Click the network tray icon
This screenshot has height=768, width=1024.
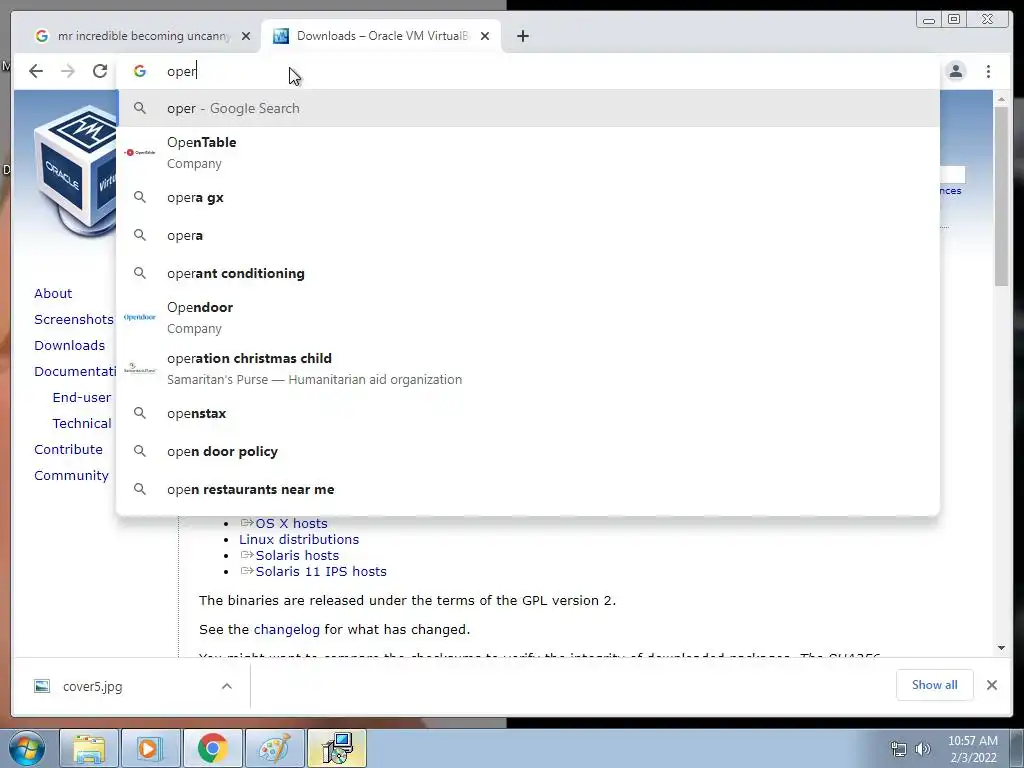[x=899, y=749]
